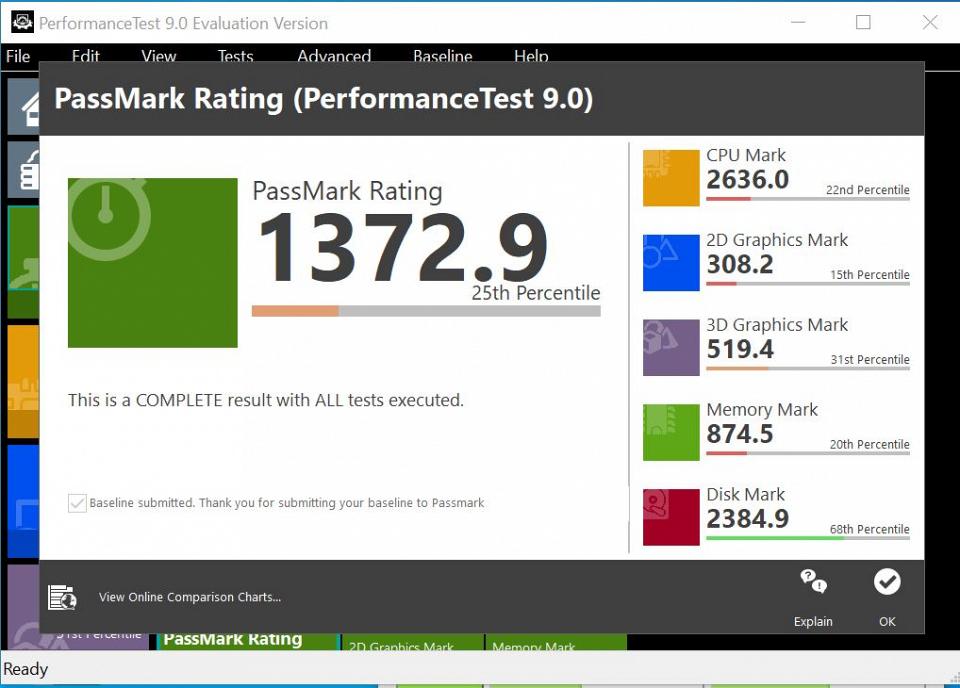Click the '22nd Percentile' text
This screenshot has height=688, width=960.
coord(868,190)
